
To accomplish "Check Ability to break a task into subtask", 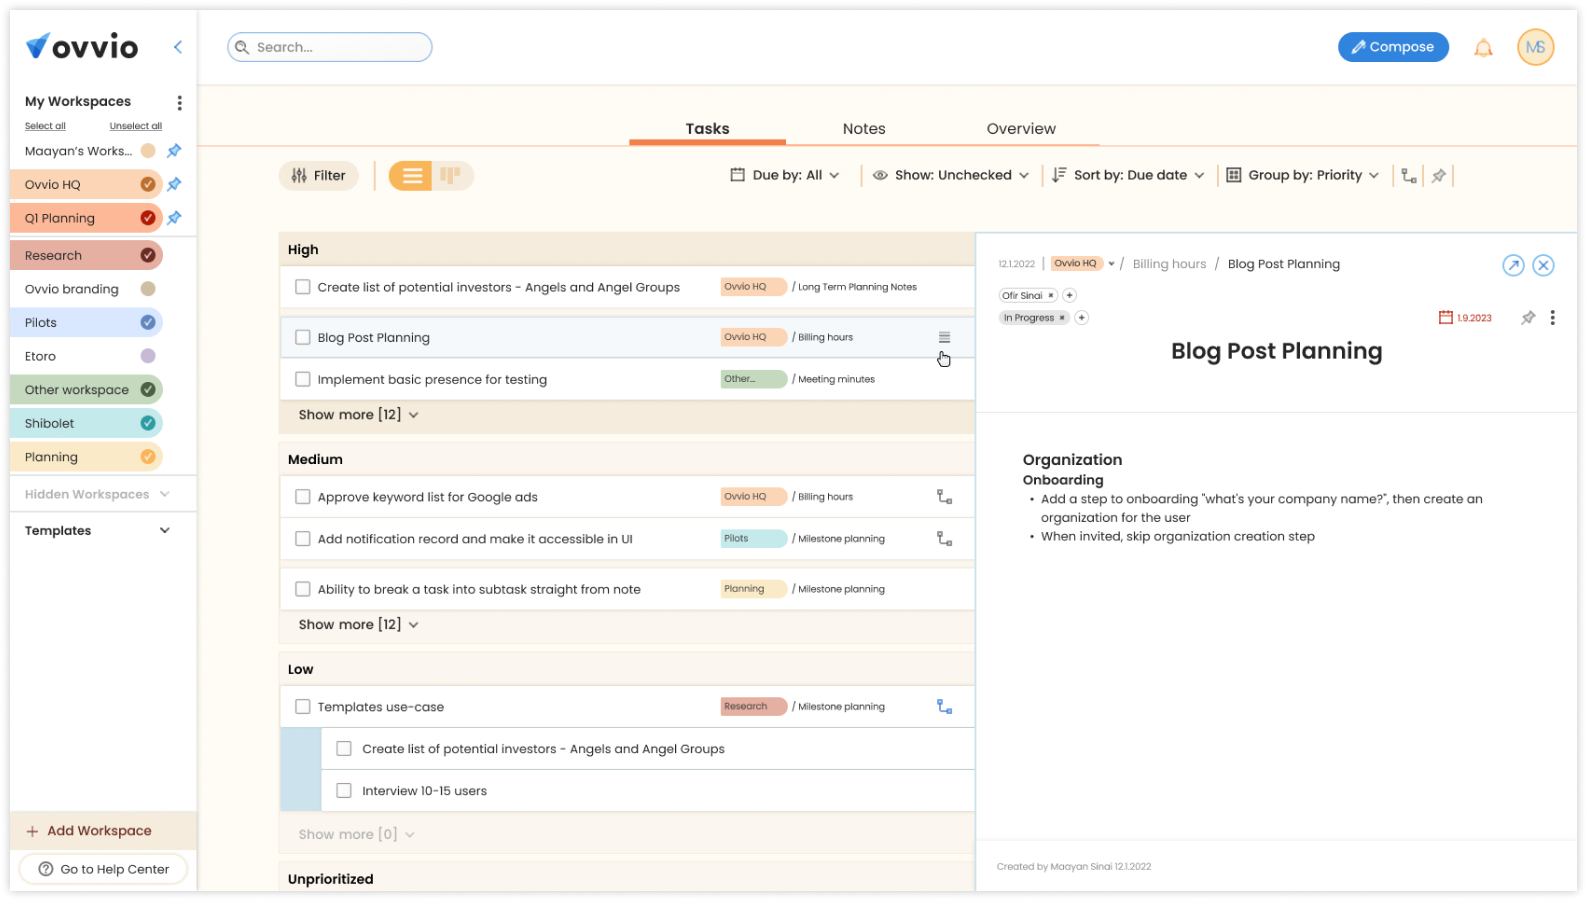I will (303, 590).
